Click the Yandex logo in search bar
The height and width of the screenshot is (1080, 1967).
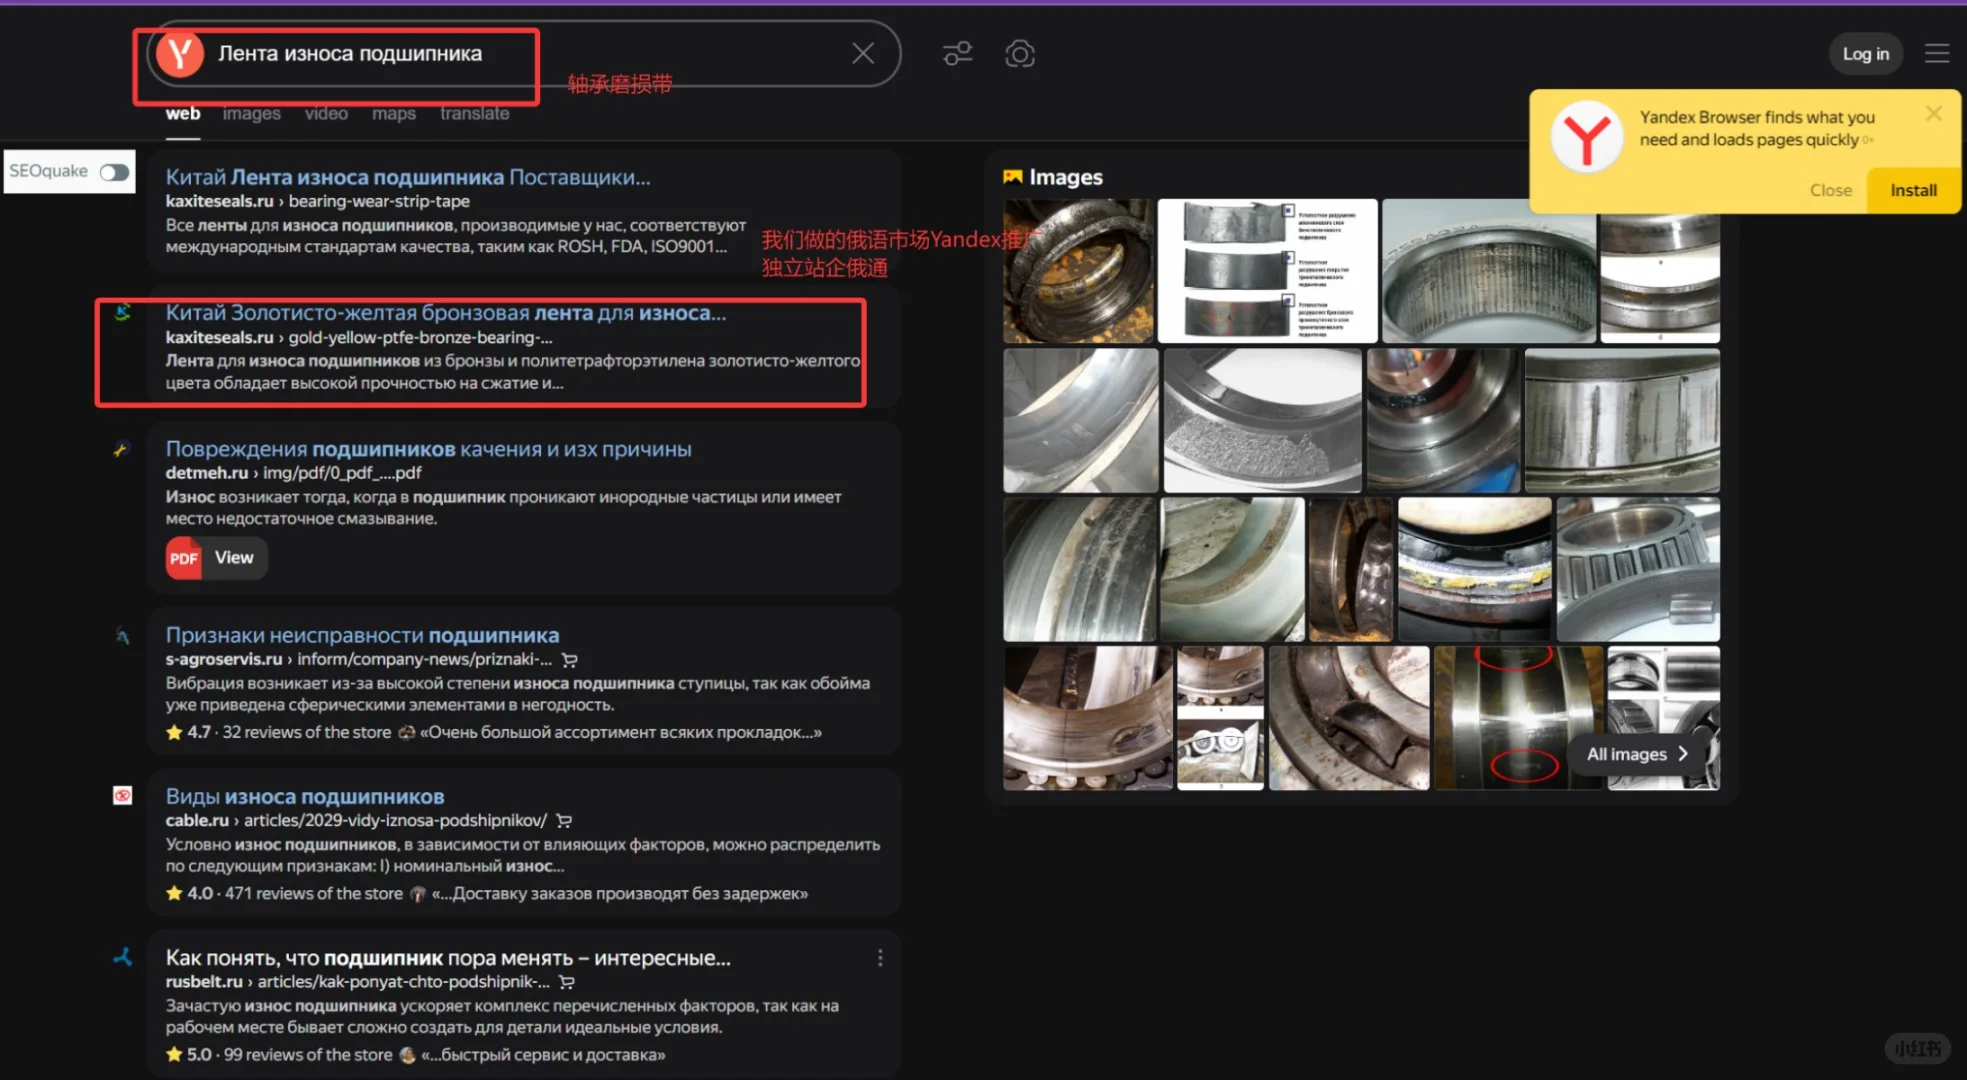pyautogui.click(x=181, y=54)
